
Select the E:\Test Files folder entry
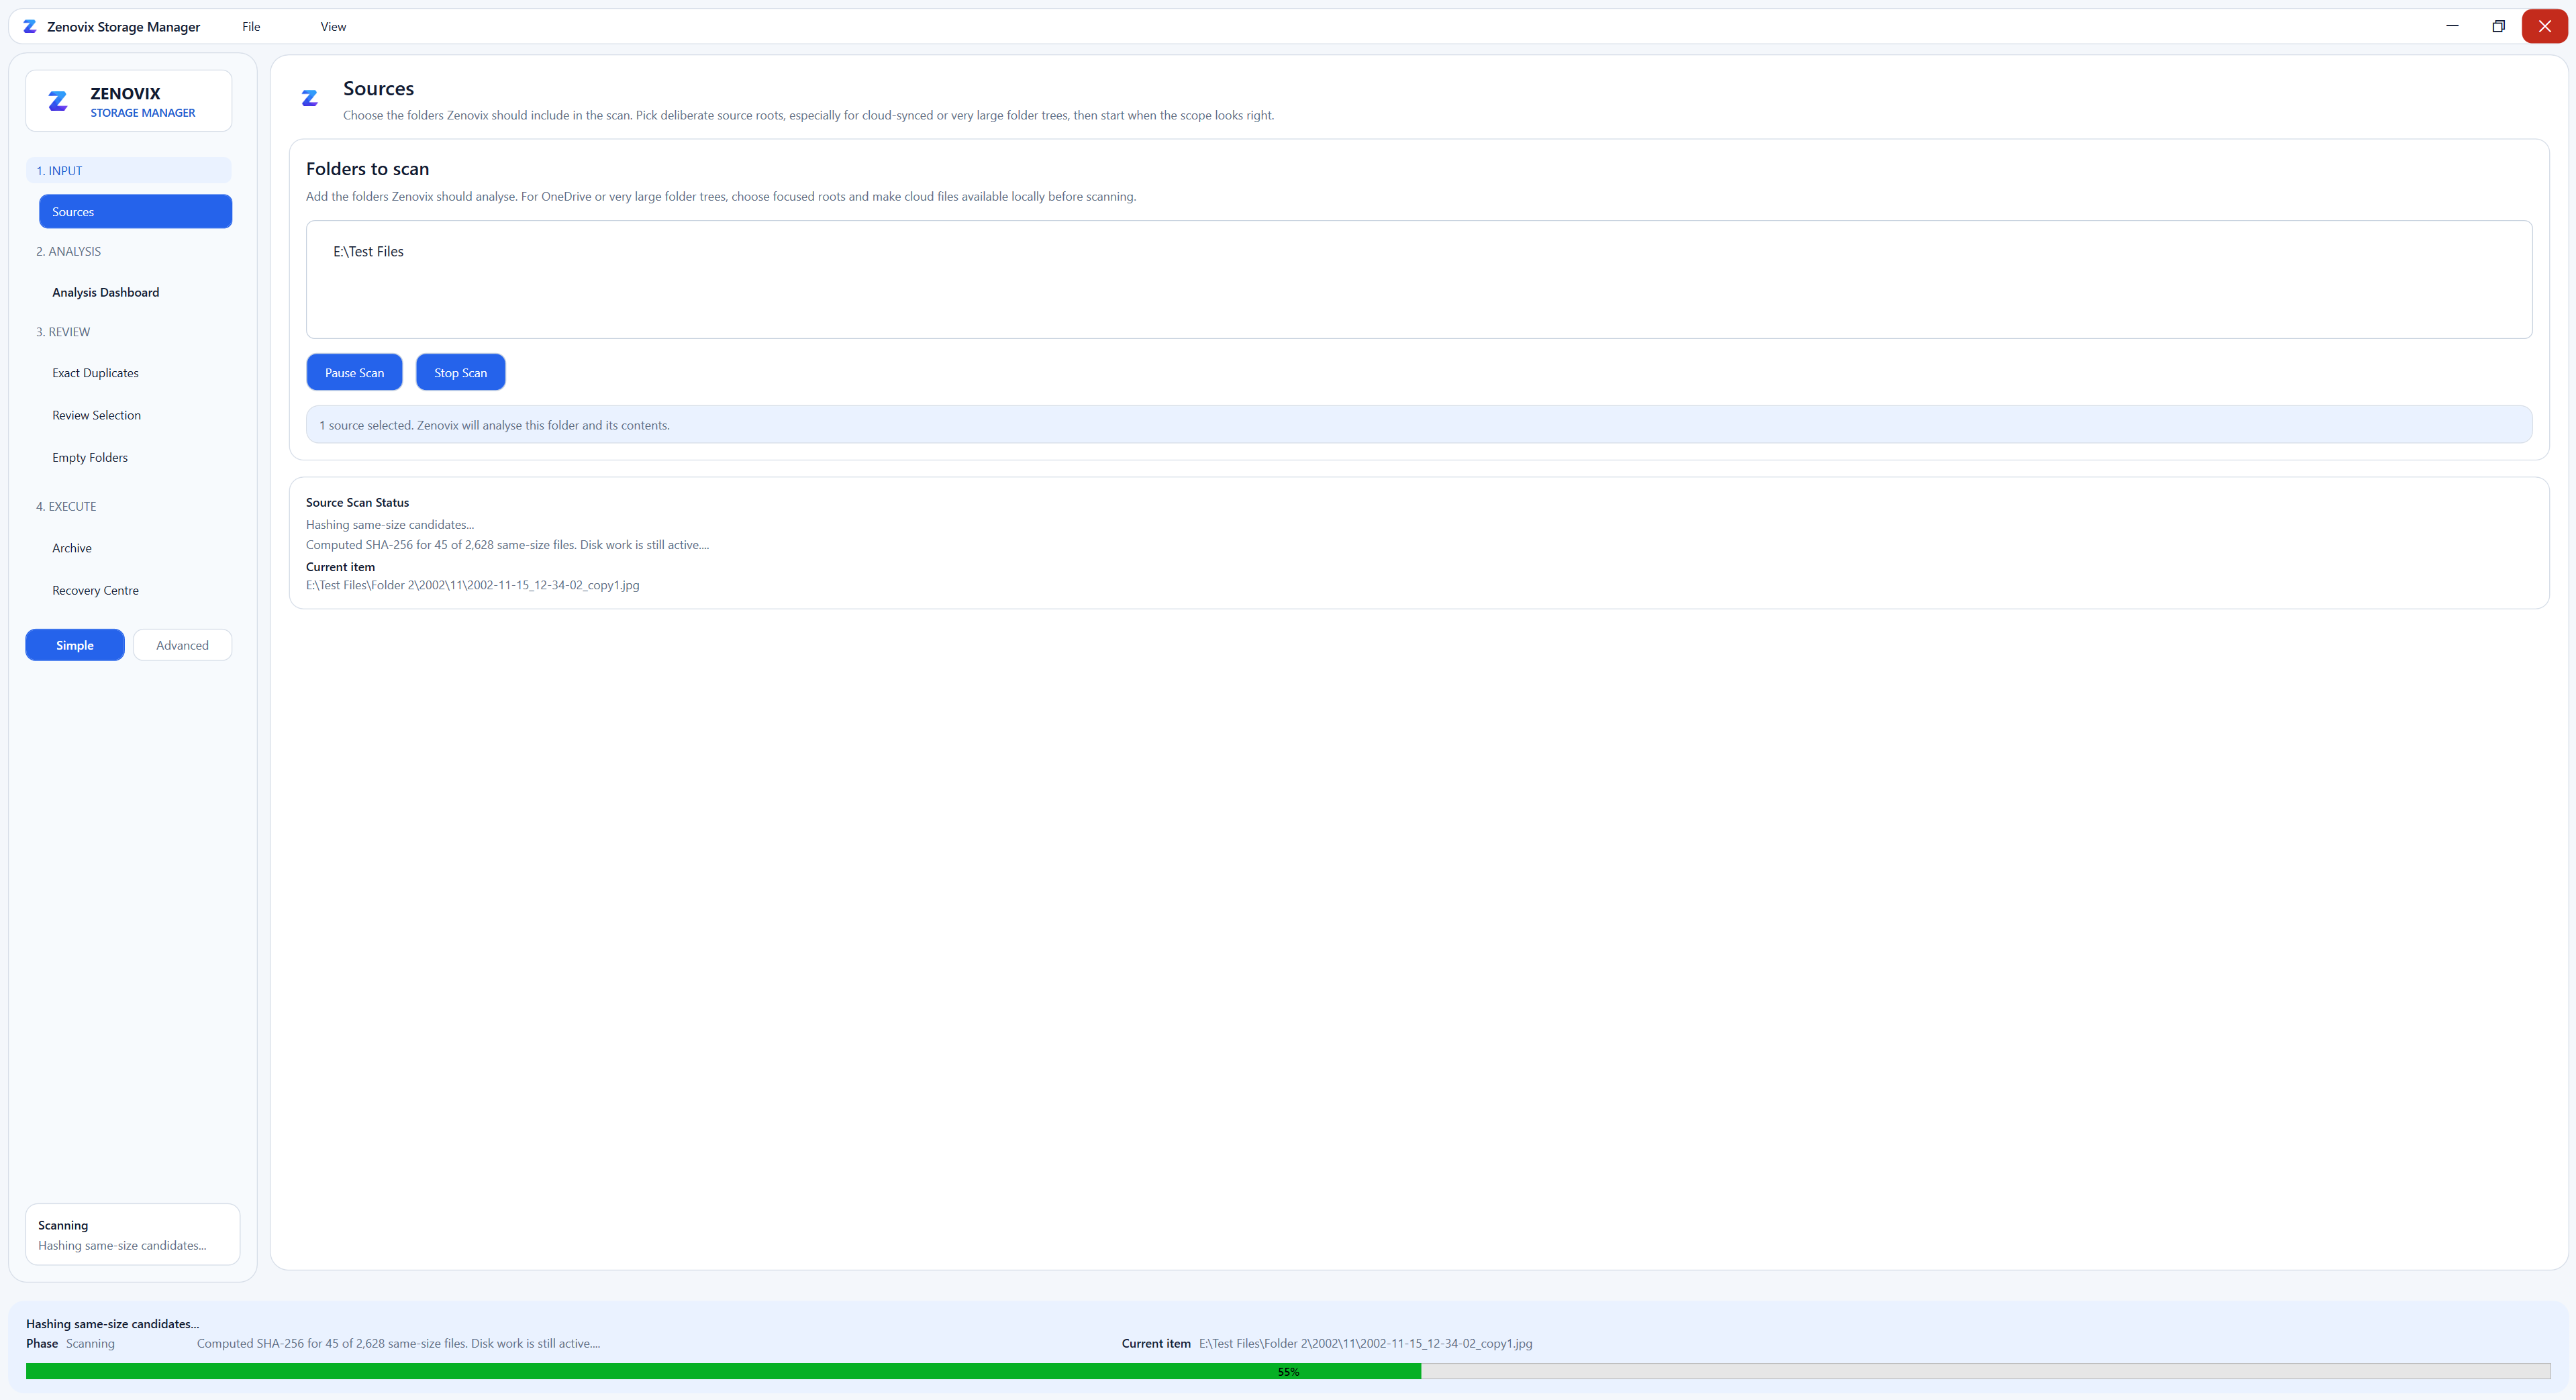pos(369,252)
